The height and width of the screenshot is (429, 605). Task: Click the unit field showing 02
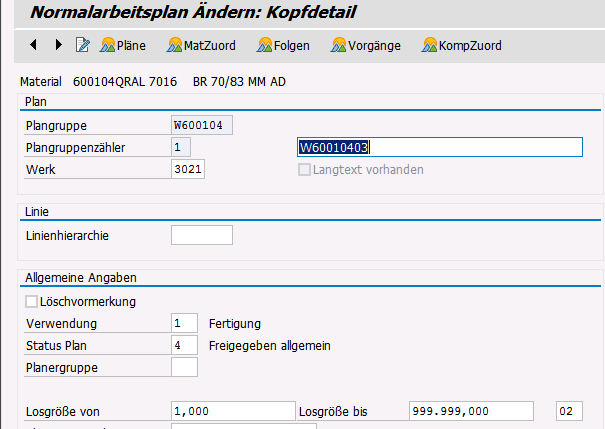click(x=570, y=411)
